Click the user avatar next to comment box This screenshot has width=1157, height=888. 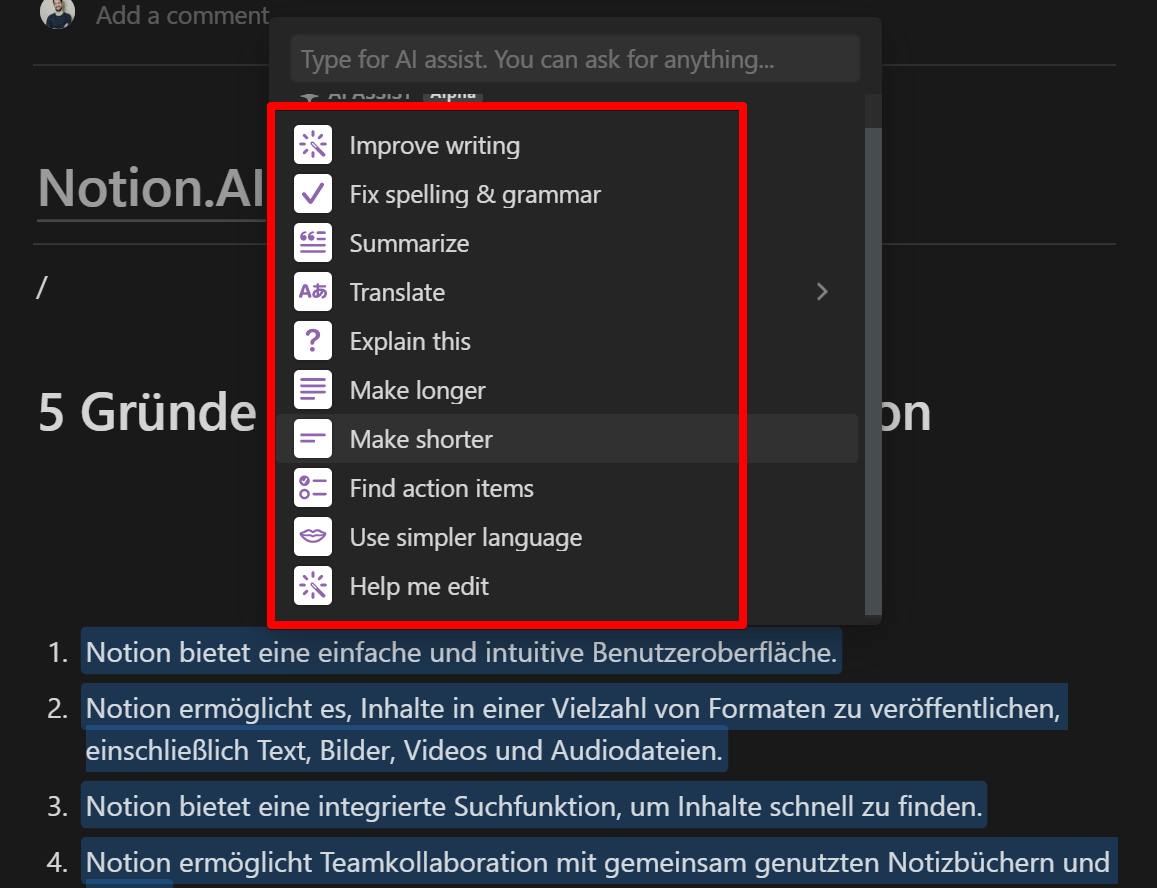tap(57, 14)
